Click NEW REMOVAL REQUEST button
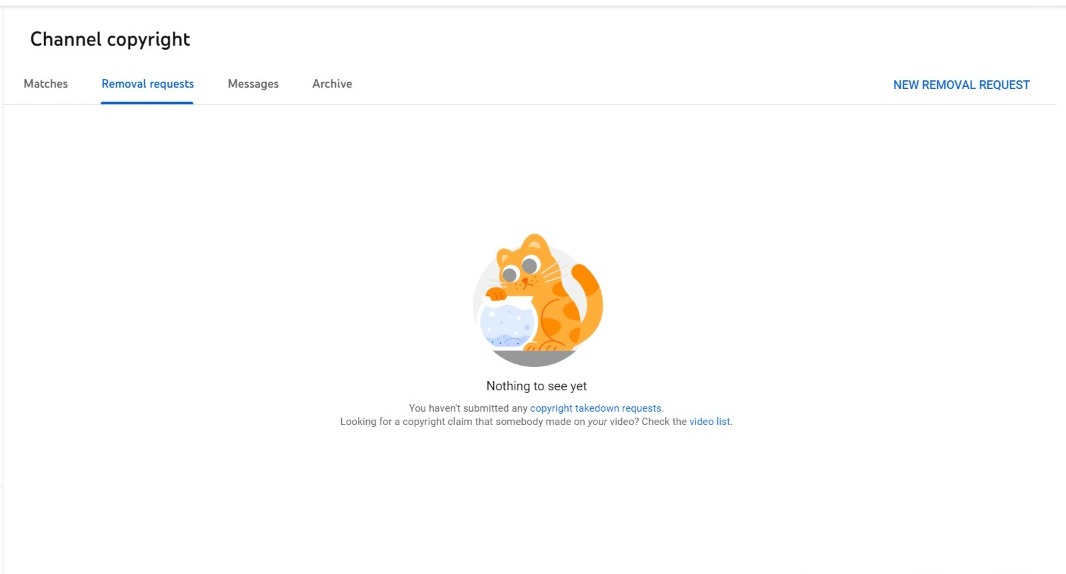The image size is (1066, 574). 961,85
